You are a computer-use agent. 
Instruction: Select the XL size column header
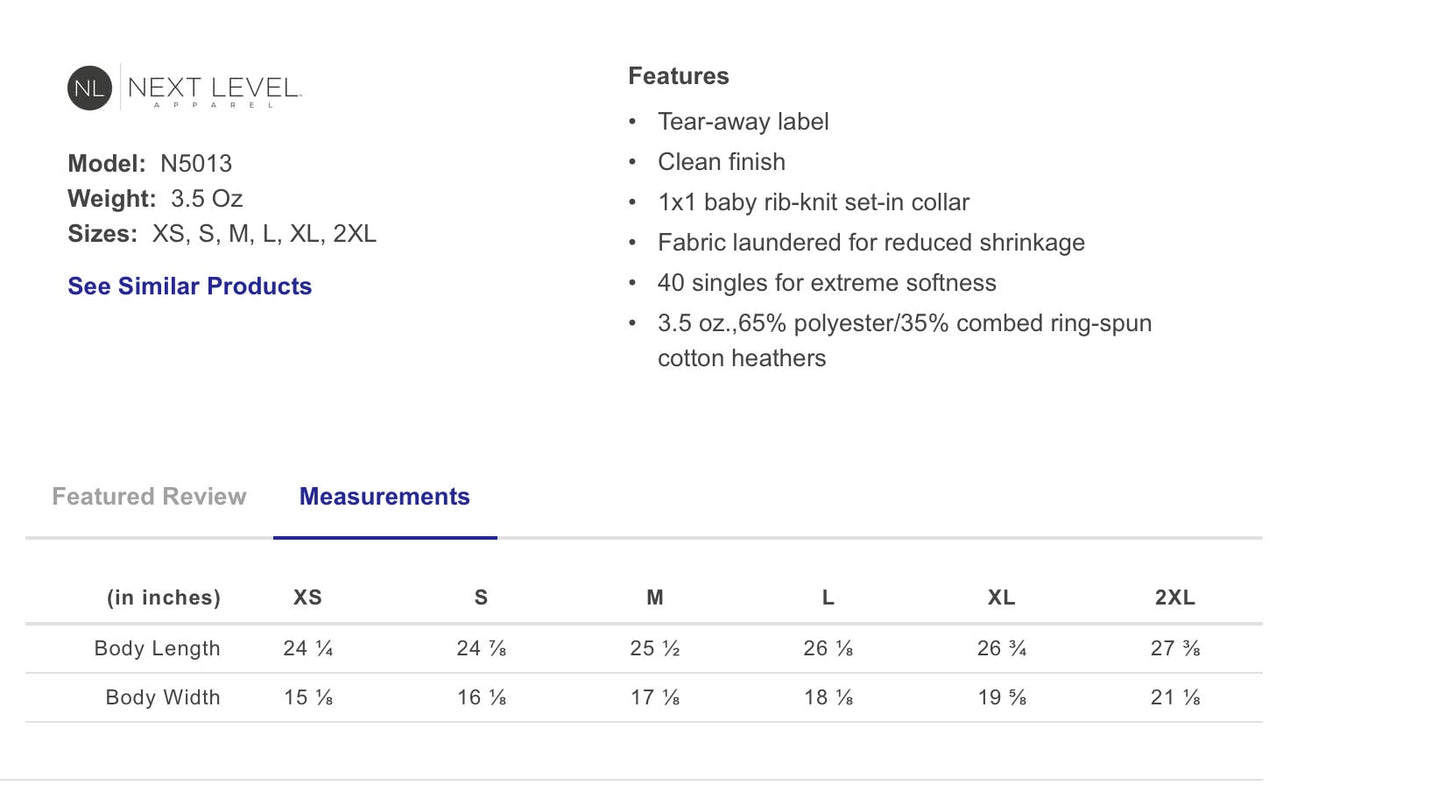coord(1001,598)
